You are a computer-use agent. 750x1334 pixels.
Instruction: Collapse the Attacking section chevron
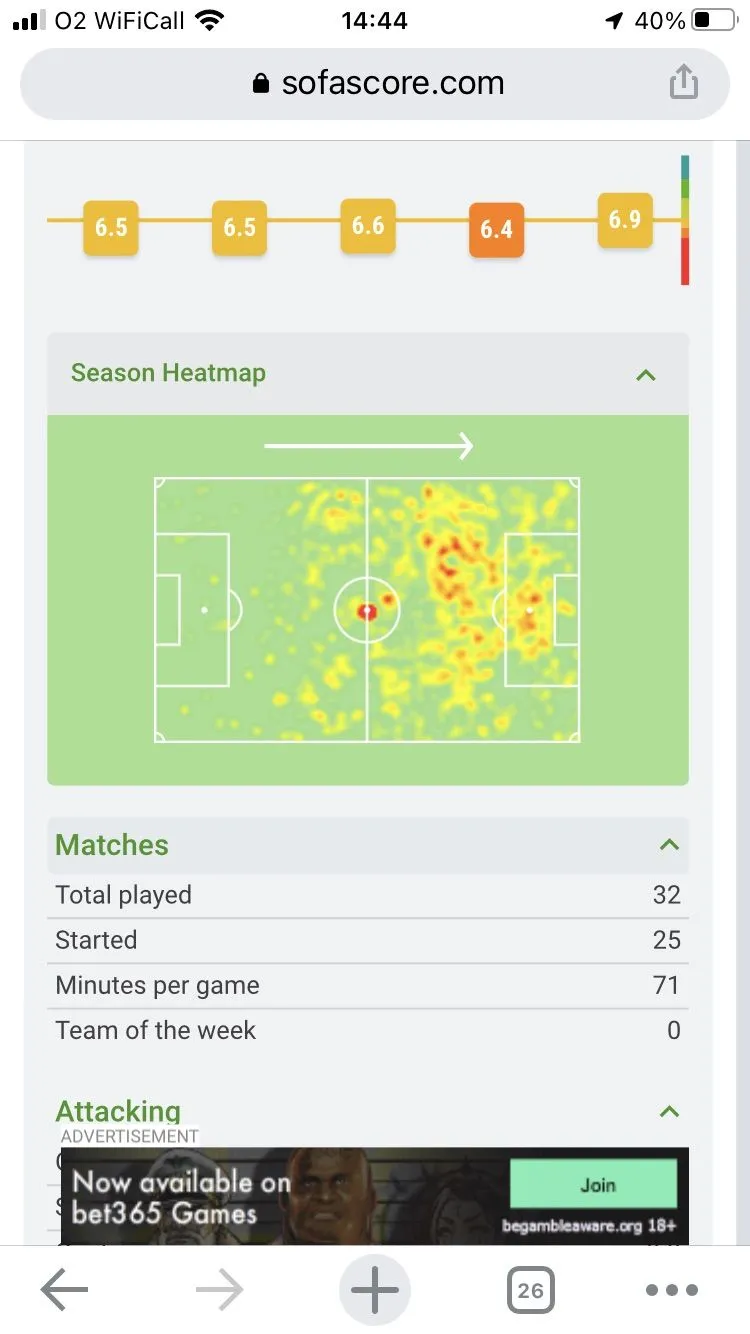pos(669,1112)
